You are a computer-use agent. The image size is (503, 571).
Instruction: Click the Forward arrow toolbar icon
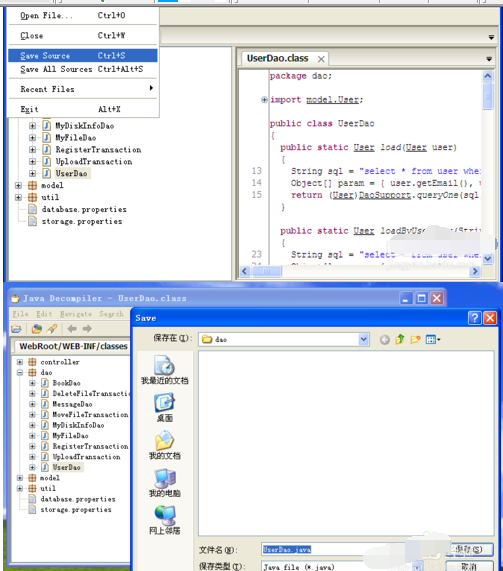[x=87, y=329]
